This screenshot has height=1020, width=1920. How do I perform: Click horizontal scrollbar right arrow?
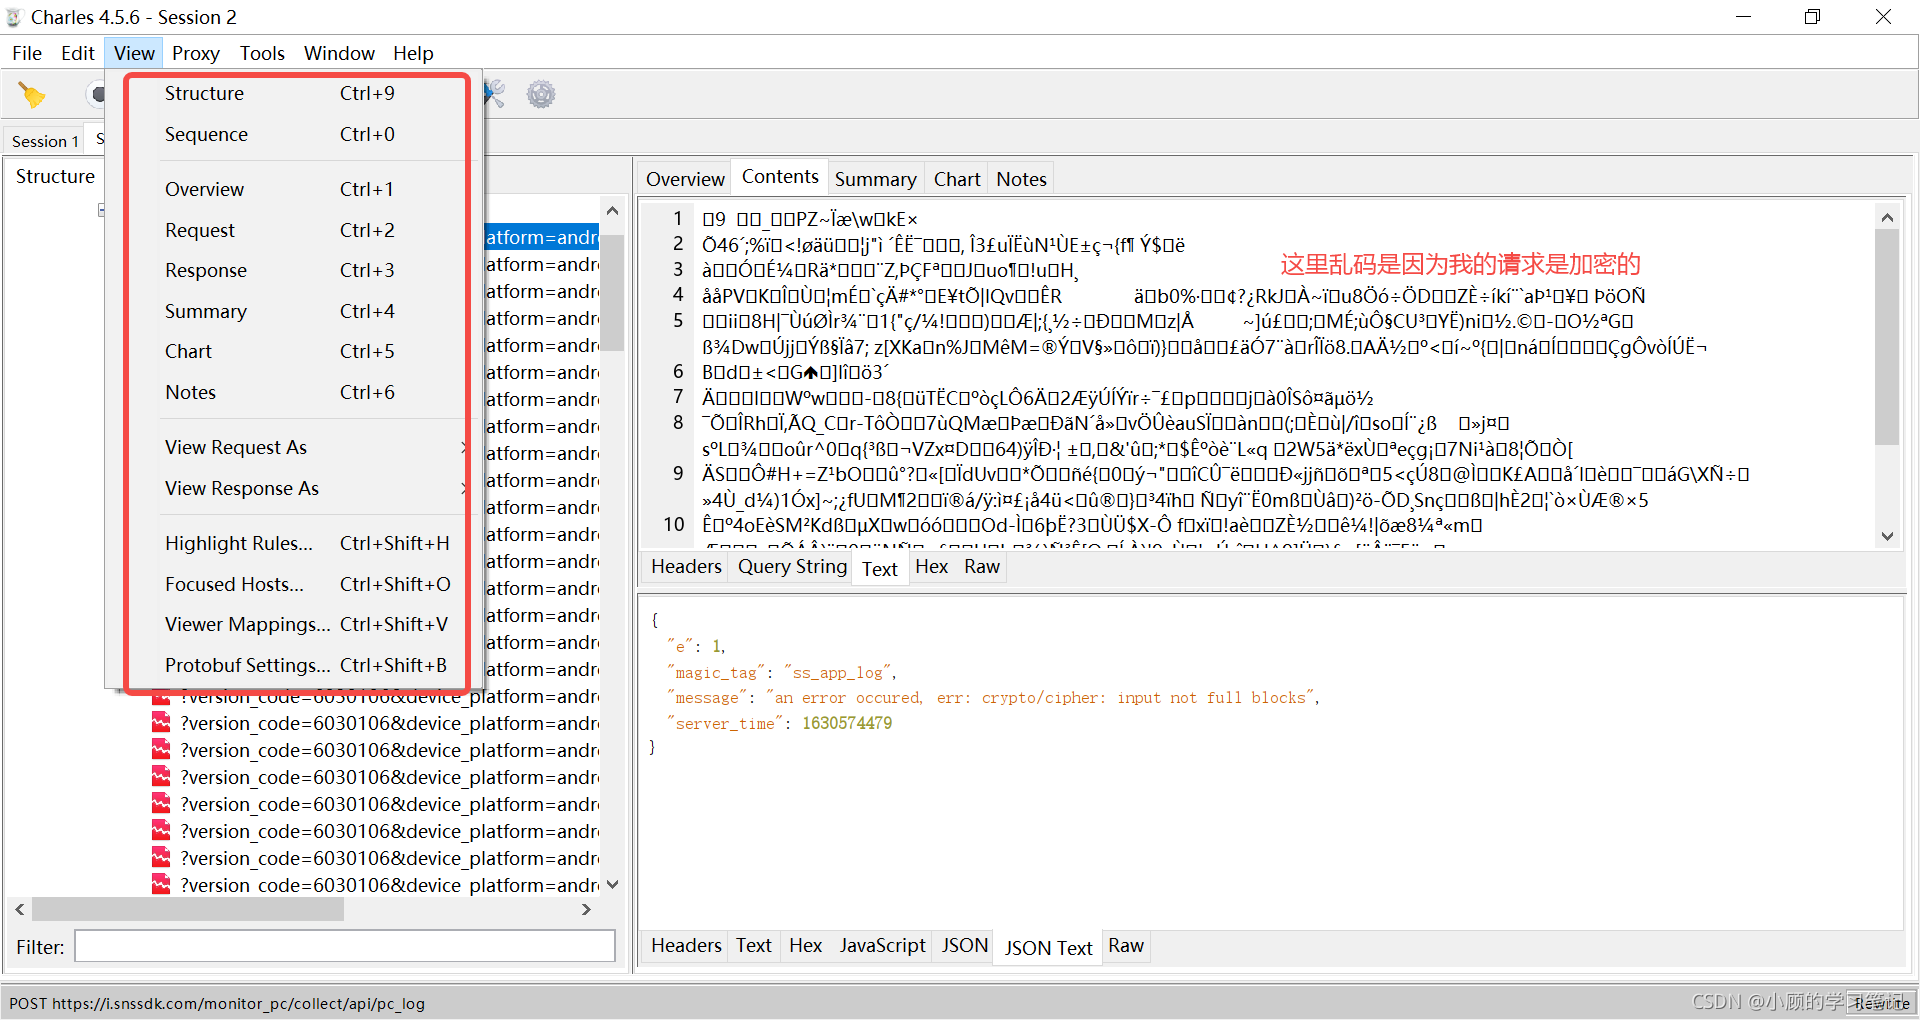586,909
